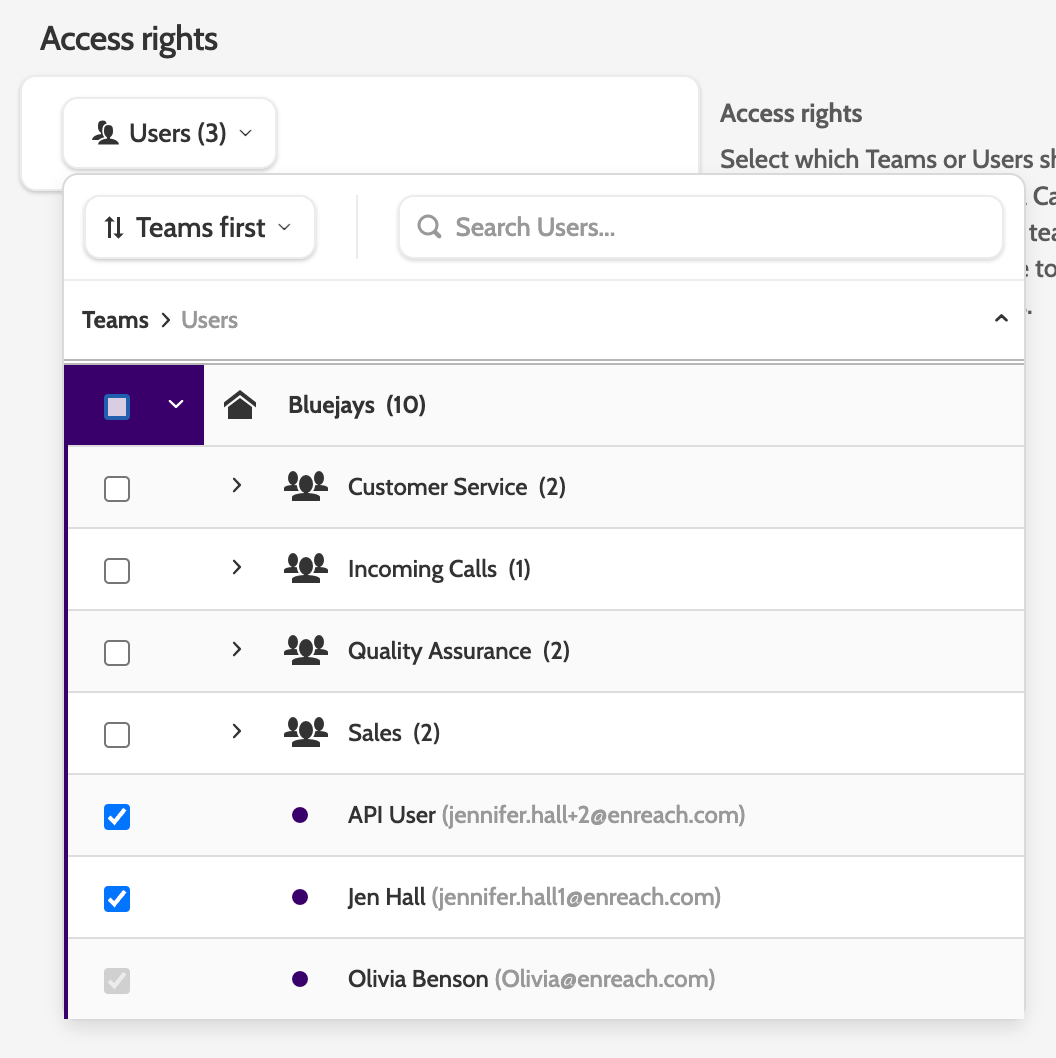The image size is (1056, 1058).
Task: Click the Incoming Calls team icon
Action: [x=305, y=569]
